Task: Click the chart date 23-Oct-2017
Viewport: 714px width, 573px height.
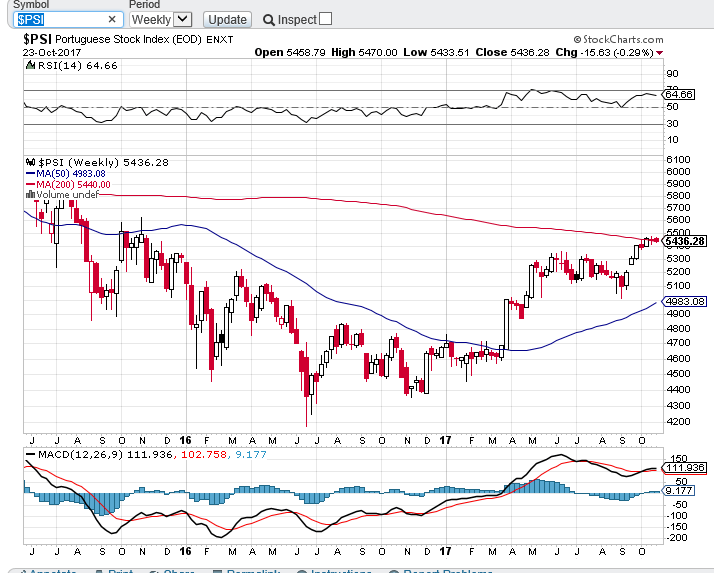Action: (52, 52)
